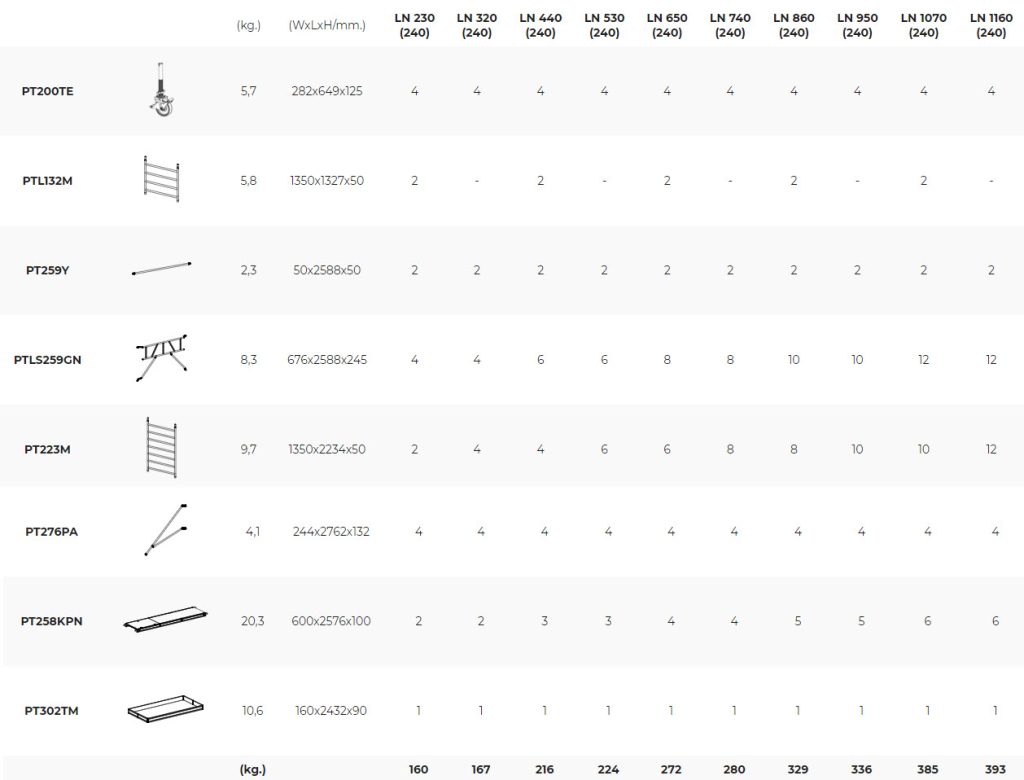Click the PT258KPN platform image

166,621
